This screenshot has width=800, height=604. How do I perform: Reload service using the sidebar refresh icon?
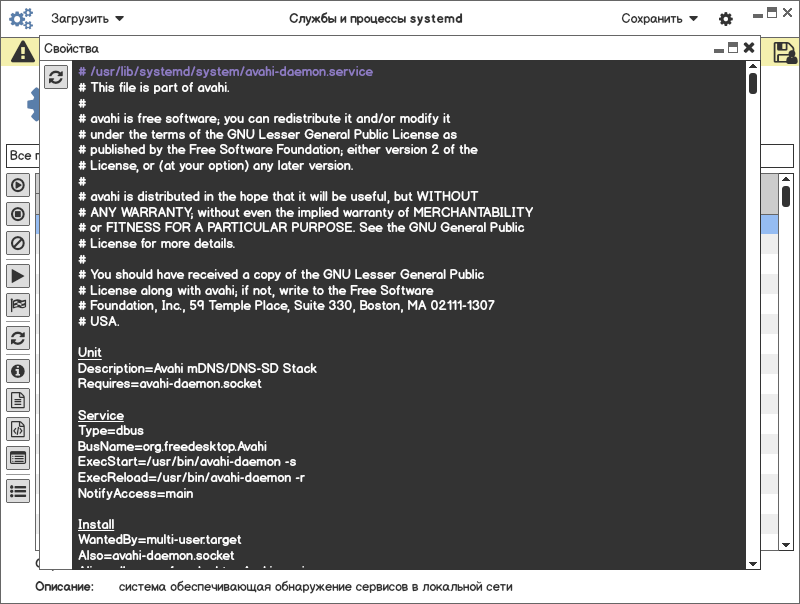tap(18, 338)
